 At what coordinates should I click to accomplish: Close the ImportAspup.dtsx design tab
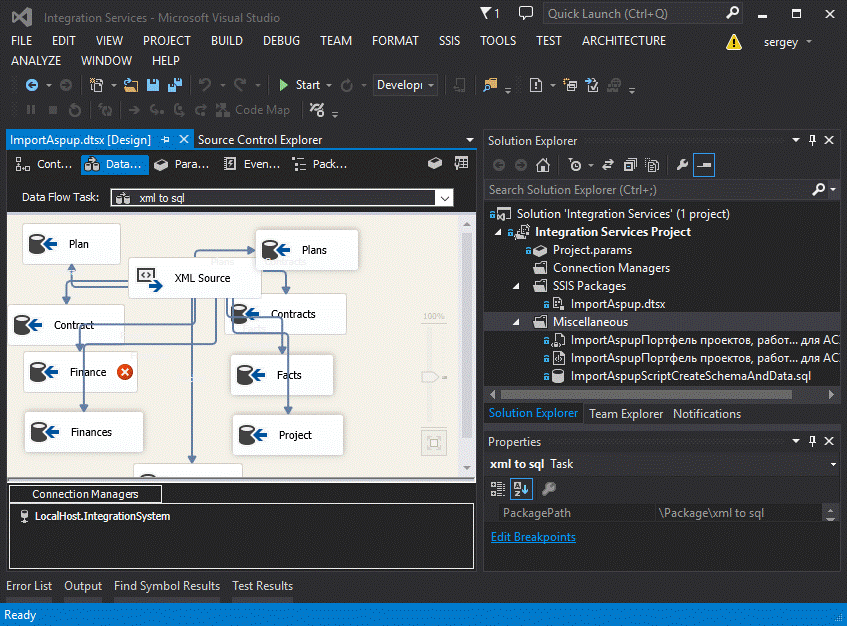[184, 139]
